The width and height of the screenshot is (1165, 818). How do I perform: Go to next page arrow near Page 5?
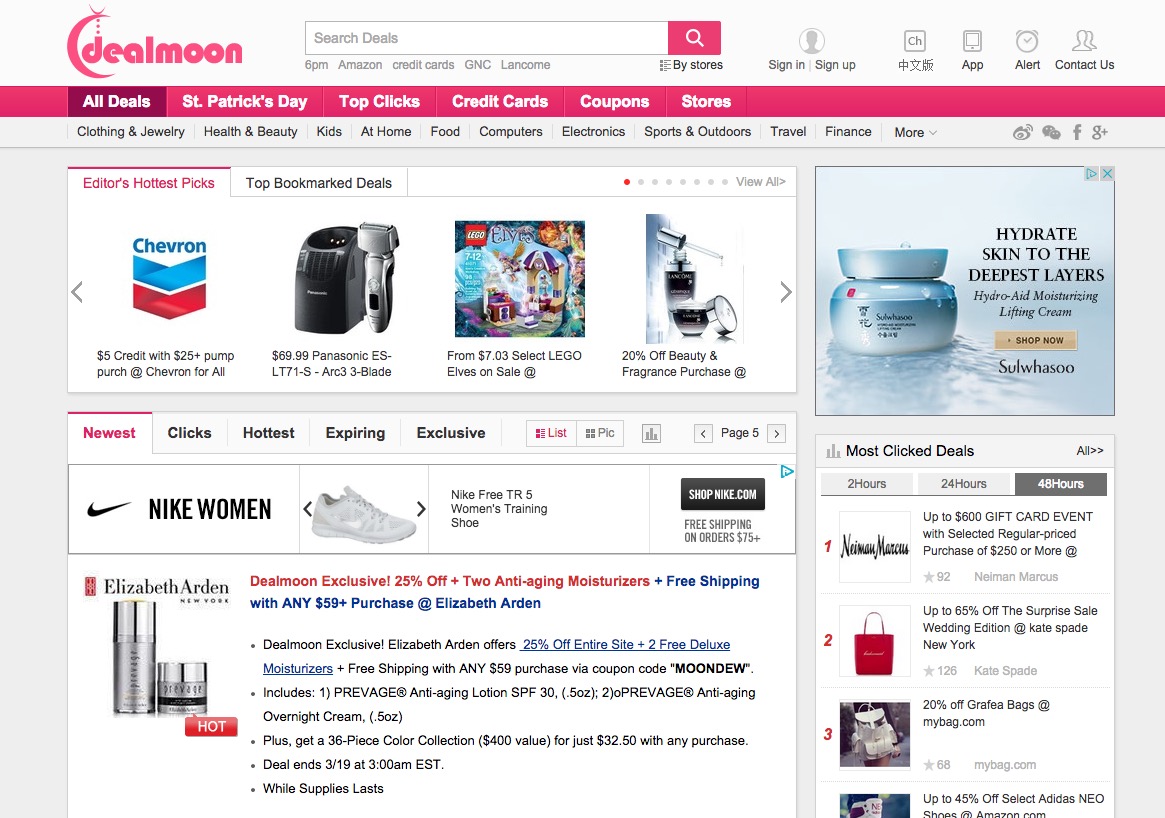[x=776, y=433]
